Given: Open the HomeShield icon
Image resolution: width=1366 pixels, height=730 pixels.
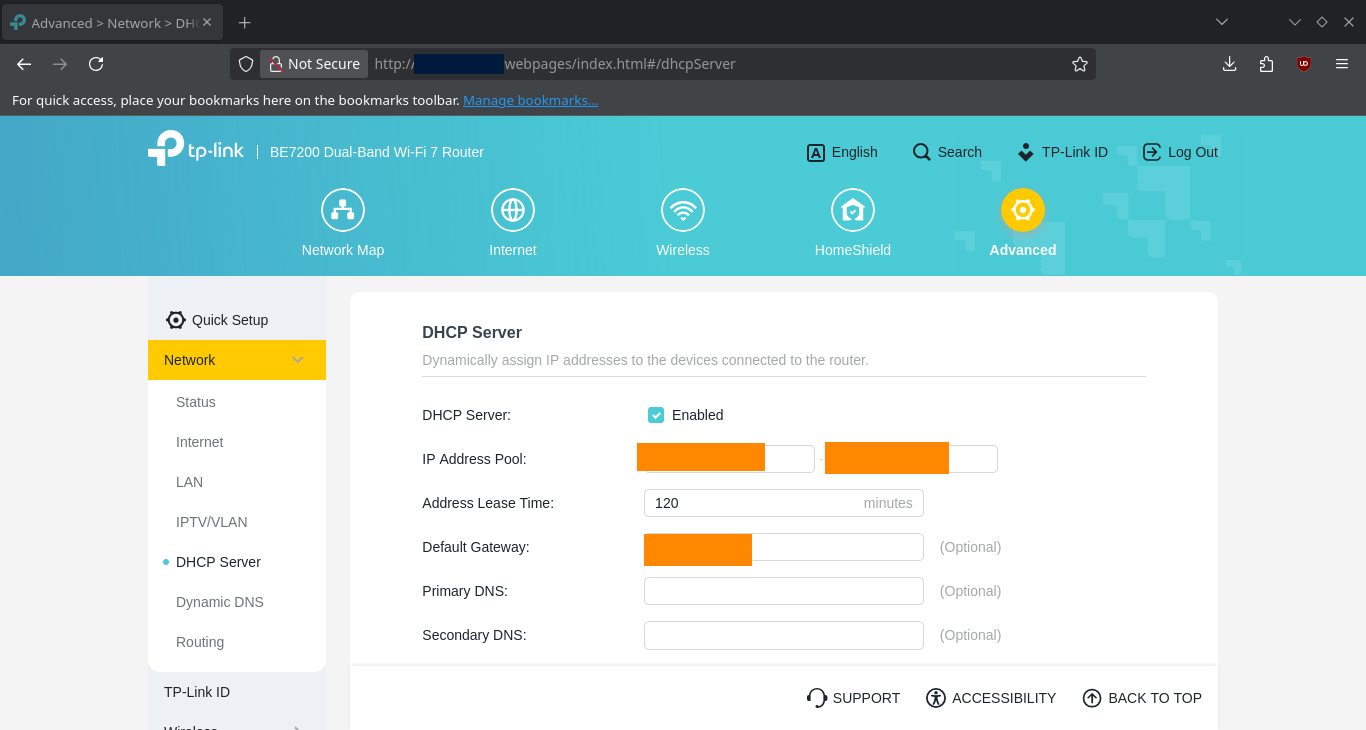Looking at the screenshot, I should click(x=853, y=210).
